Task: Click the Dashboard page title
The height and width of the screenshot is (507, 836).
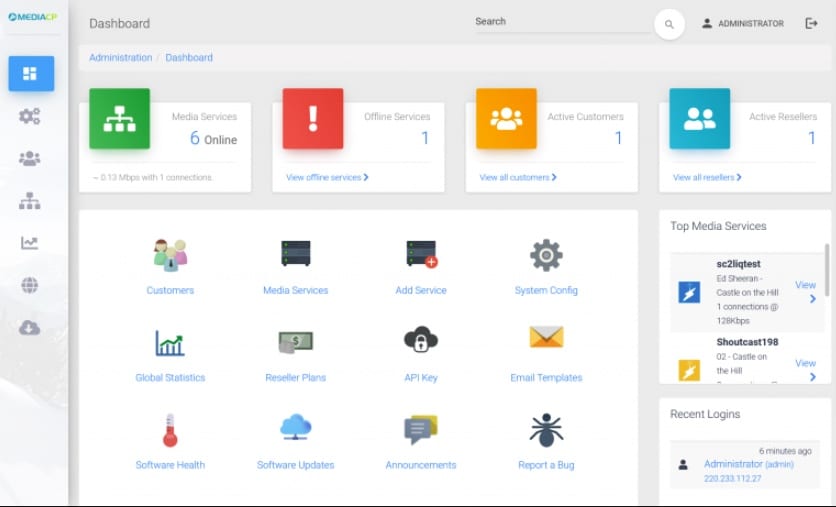Action: click(x=119, y=23)
